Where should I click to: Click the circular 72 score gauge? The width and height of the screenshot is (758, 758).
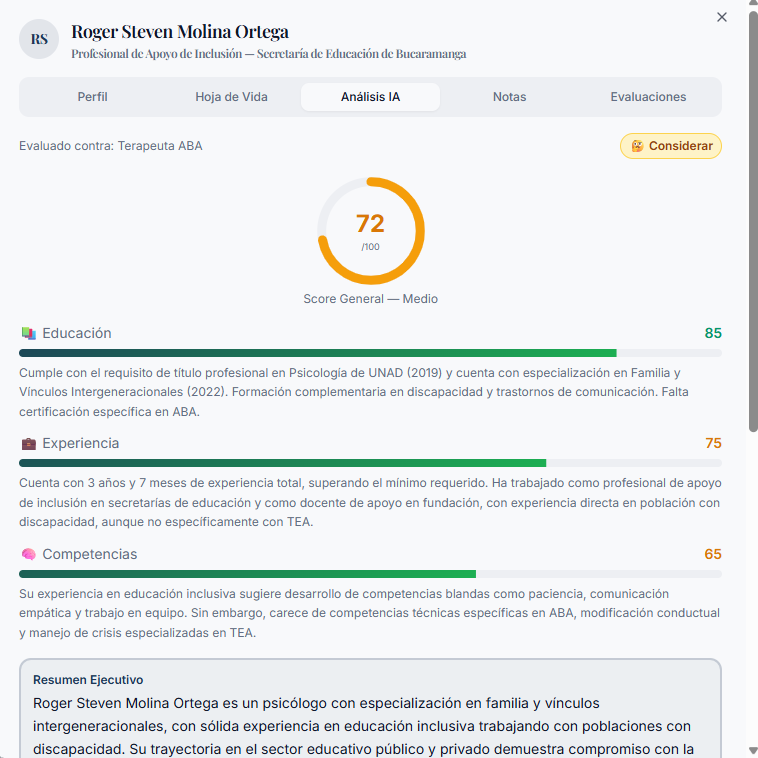371,231
